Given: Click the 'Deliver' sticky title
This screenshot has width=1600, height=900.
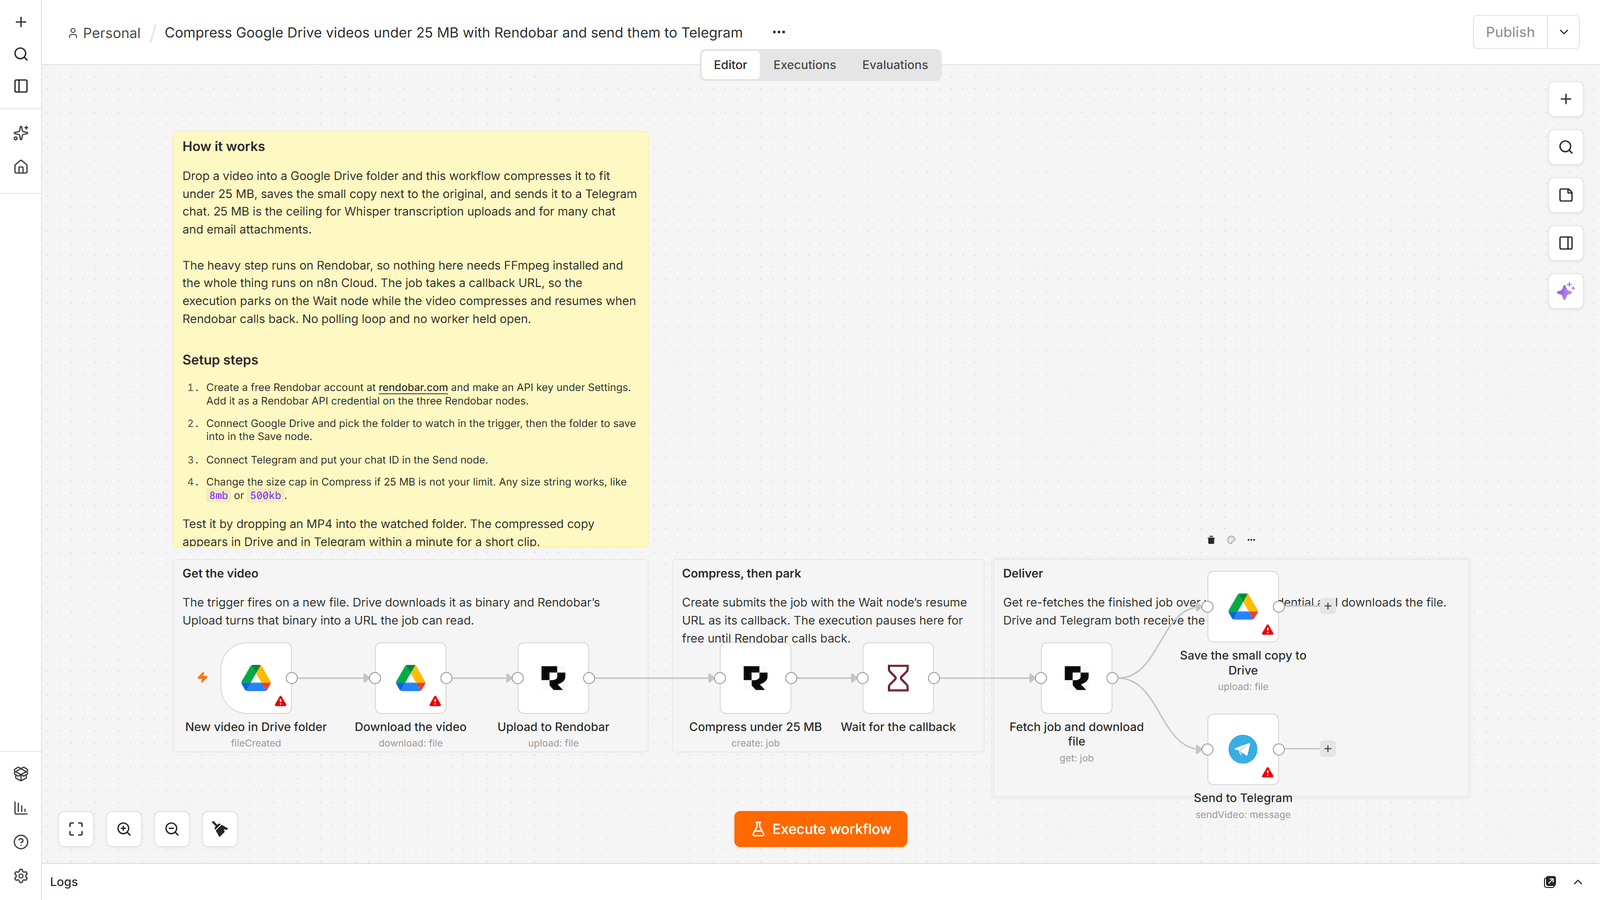Looking at the screenshot, I should pos(1023,574).
